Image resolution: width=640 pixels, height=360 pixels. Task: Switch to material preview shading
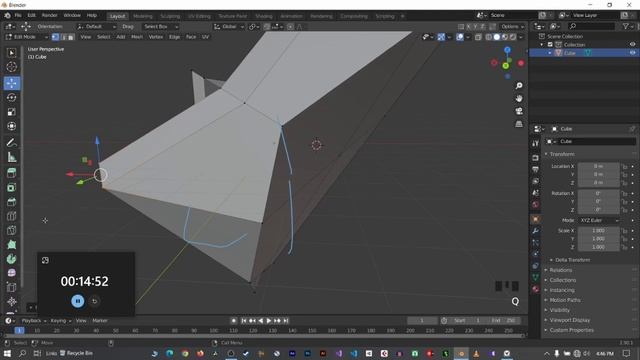[x=504, y=37]
